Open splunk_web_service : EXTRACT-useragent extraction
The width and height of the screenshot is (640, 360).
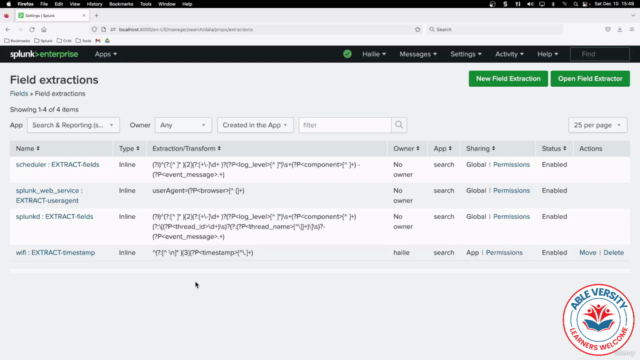coord(49,196)
